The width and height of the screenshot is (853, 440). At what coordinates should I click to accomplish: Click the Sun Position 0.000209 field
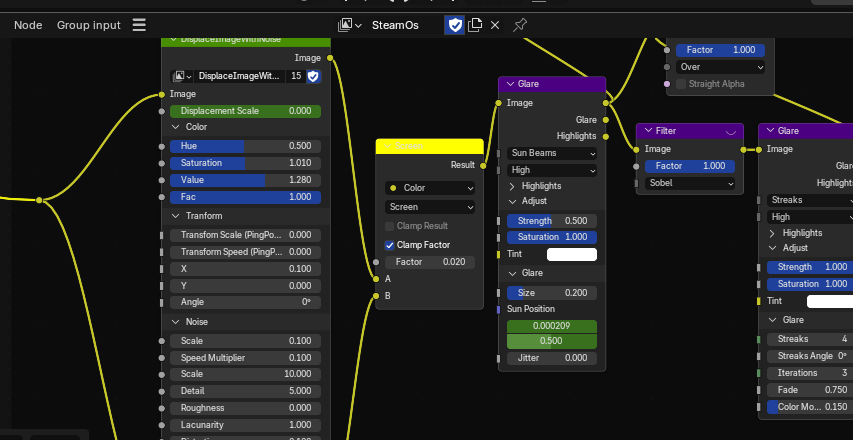[552, 326]
